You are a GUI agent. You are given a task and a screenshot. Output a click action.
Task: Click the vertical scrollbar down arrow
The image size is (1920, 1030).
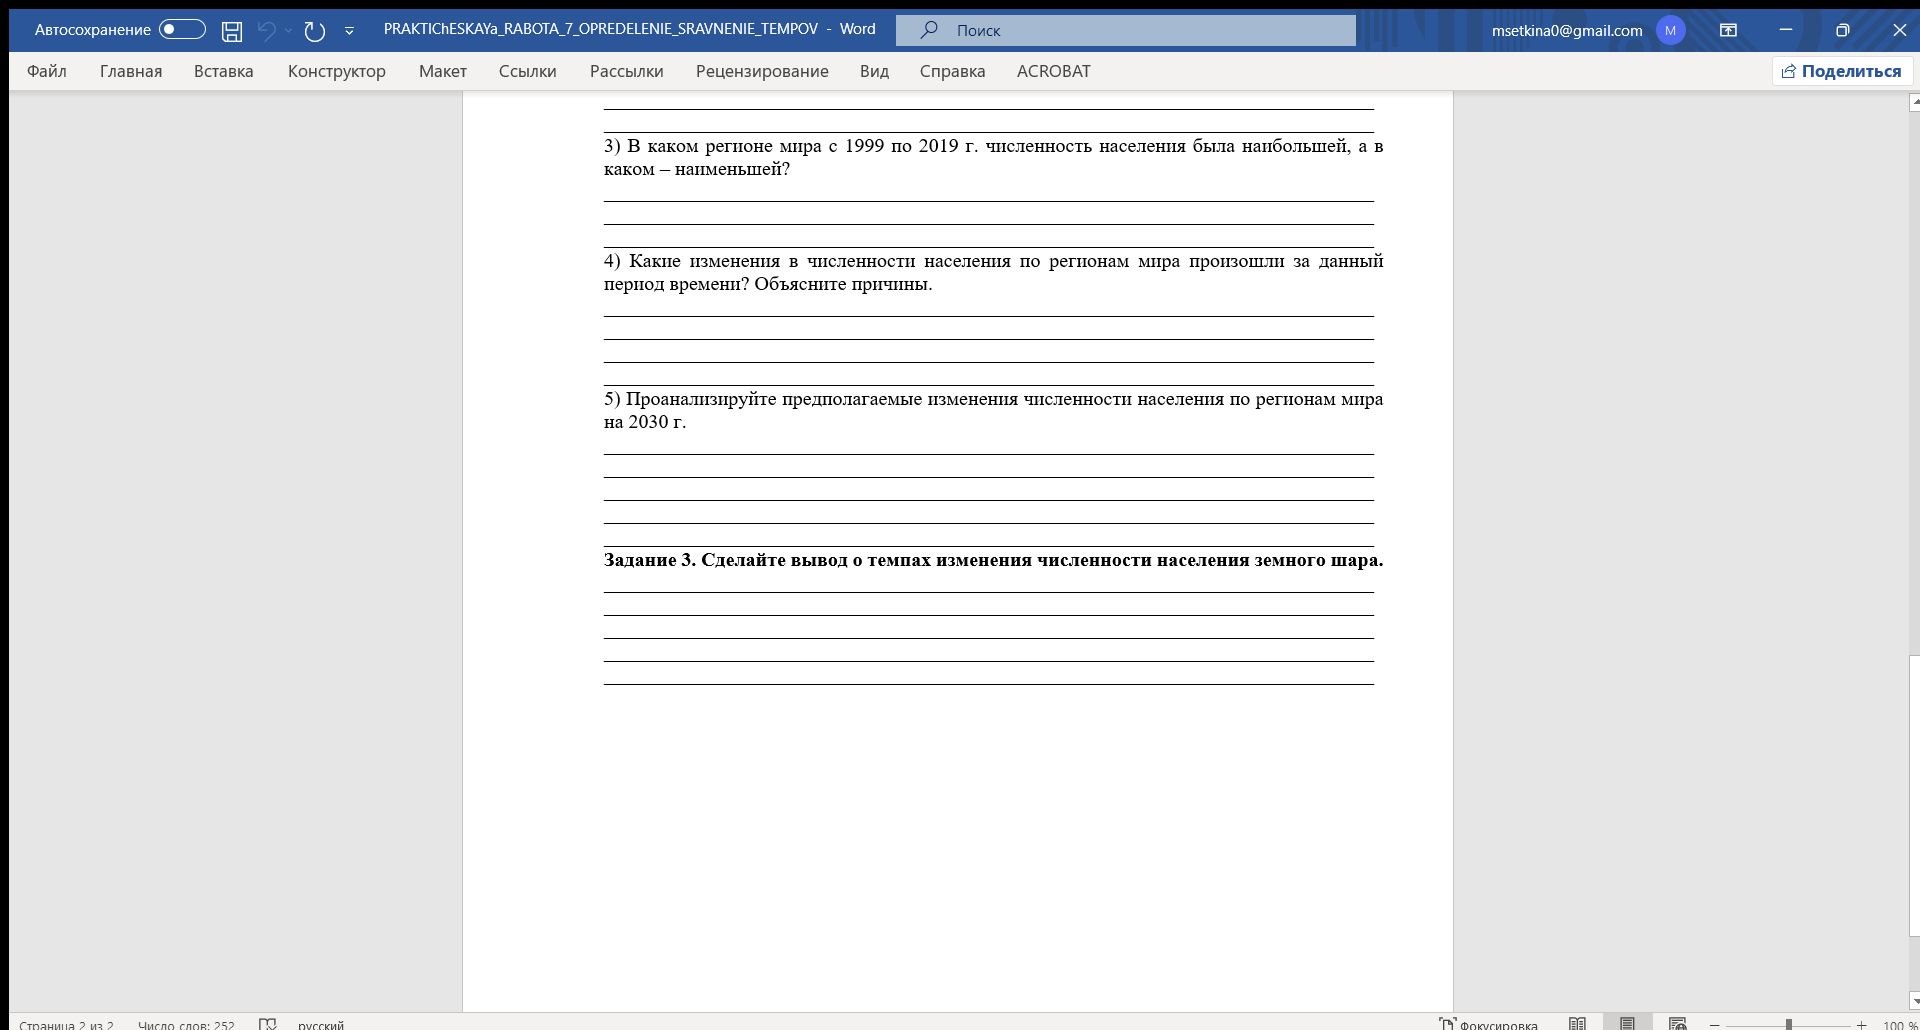[x=1913, y=1001]
